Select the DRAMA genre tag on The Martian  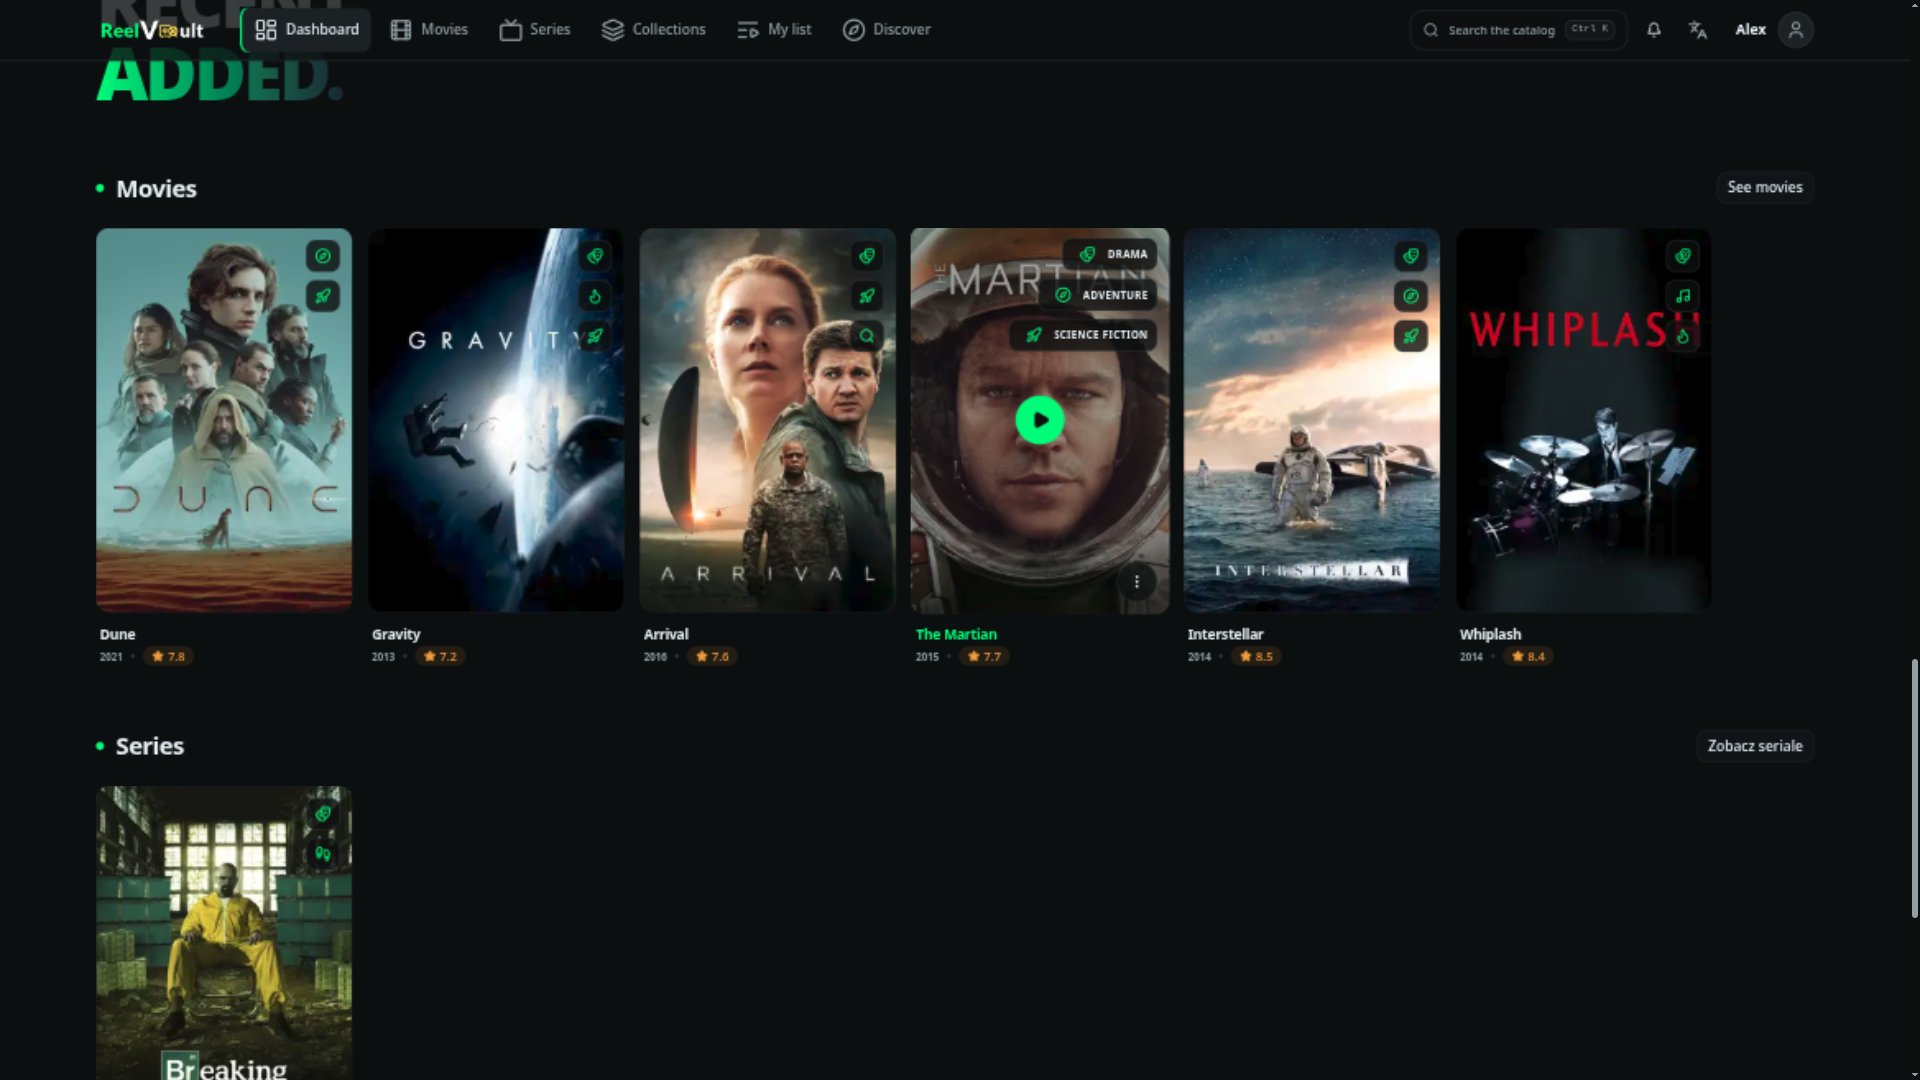coord(1111,254)
